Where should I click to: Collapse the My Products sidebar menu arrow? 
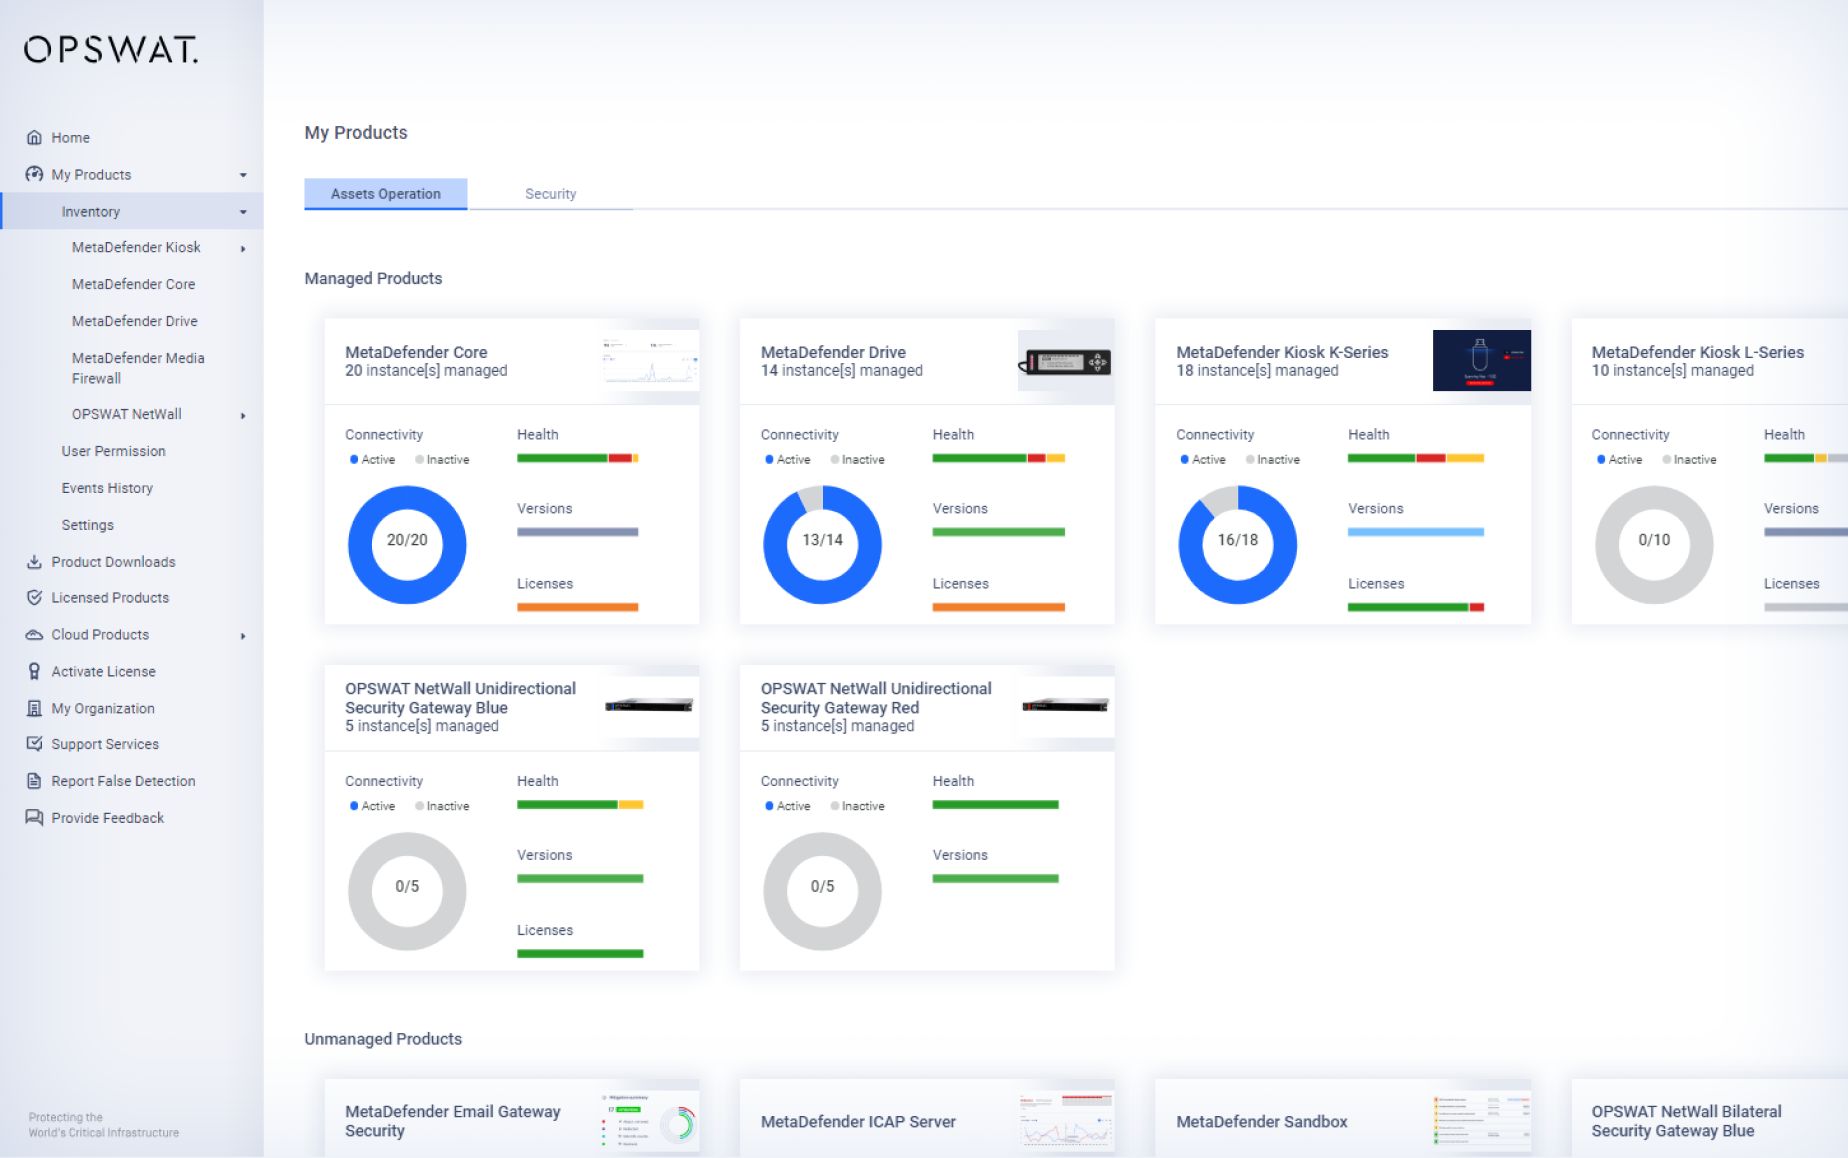pyautogui.click(x=243, y=175)
